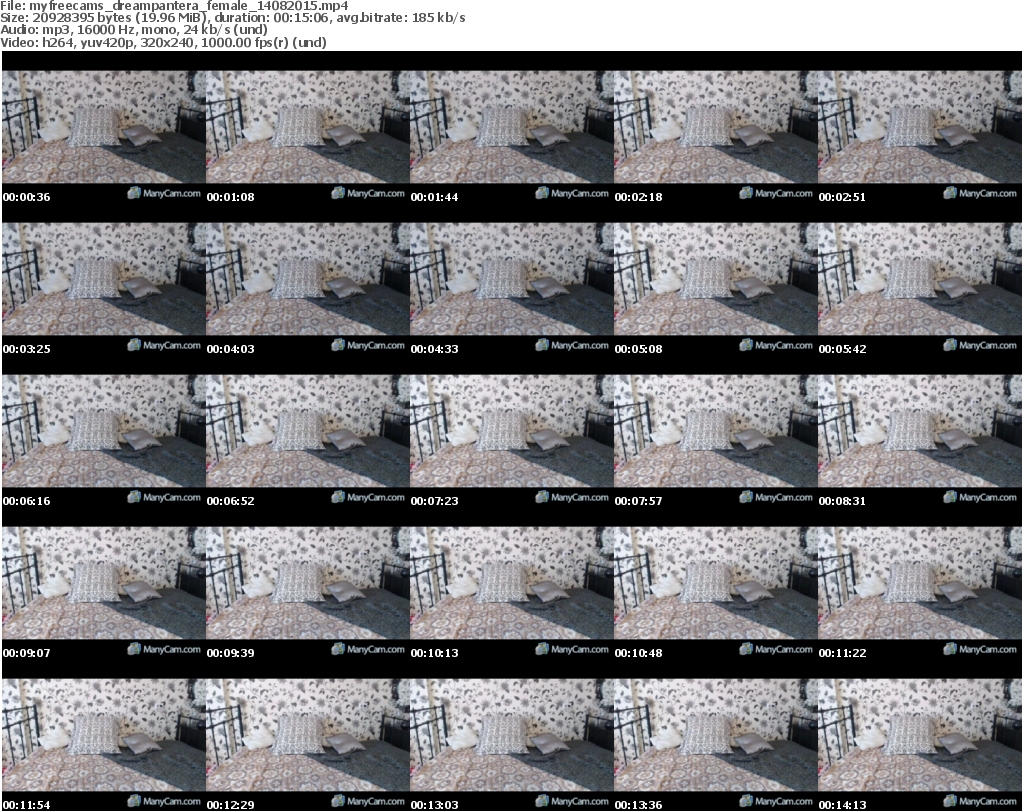This screenshot has height=811, width=1024.
Task: Click the 00:04:33 timestamp label
Action: click(434, 349)
